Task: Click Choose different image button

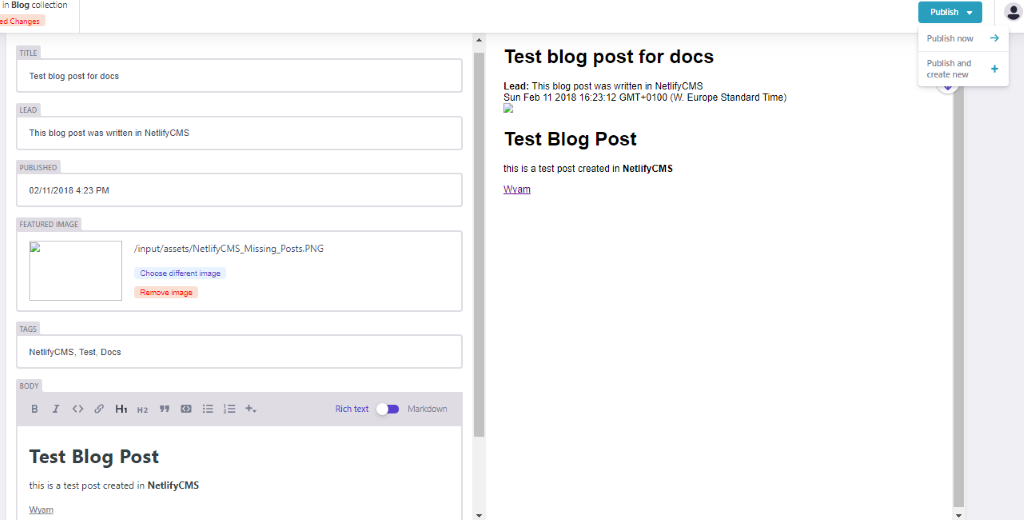Action: (180, 273)
